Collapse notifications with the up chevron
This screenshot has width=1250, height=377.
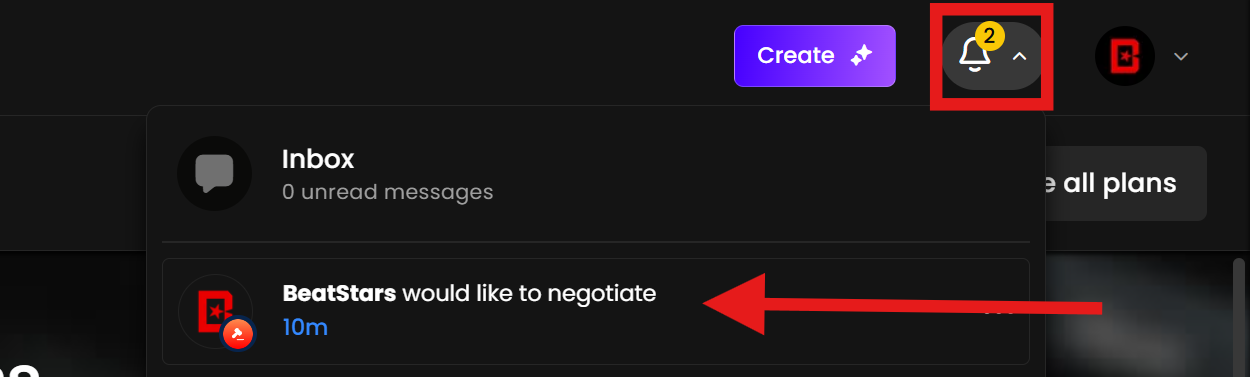(1019, 56)
